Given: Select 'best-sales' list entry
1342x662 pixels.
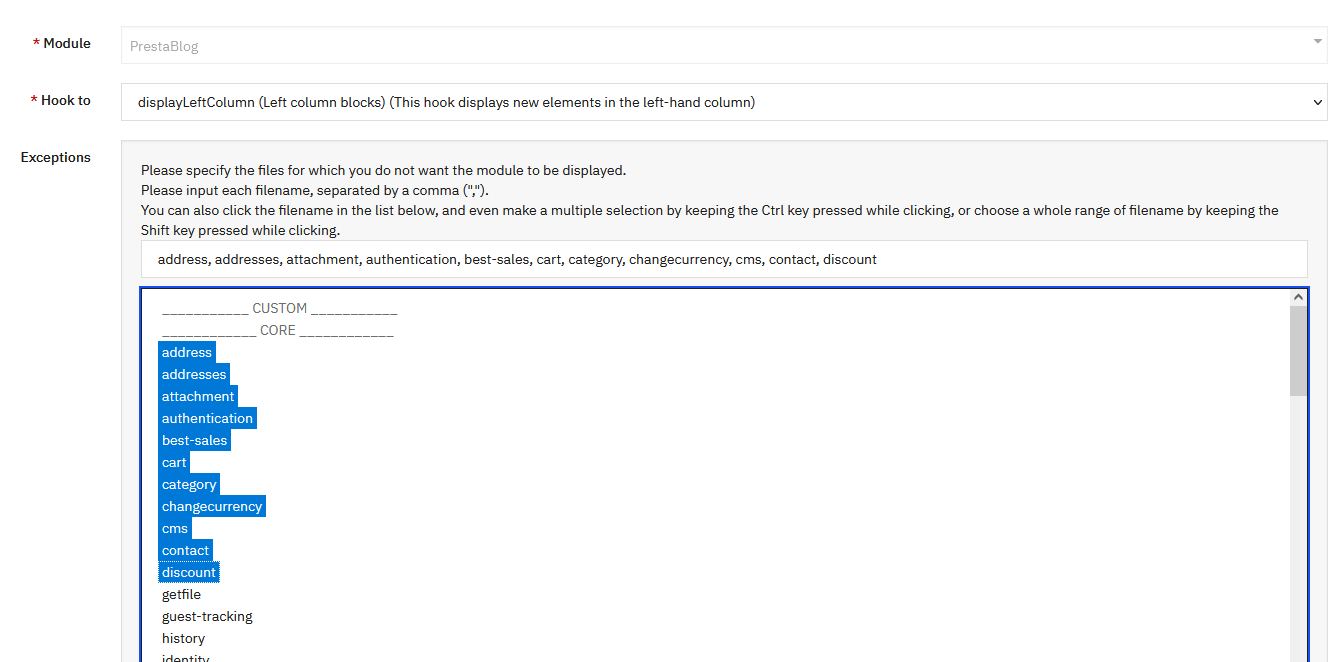Looking at the screenshot, I should (x=194, y=440).
